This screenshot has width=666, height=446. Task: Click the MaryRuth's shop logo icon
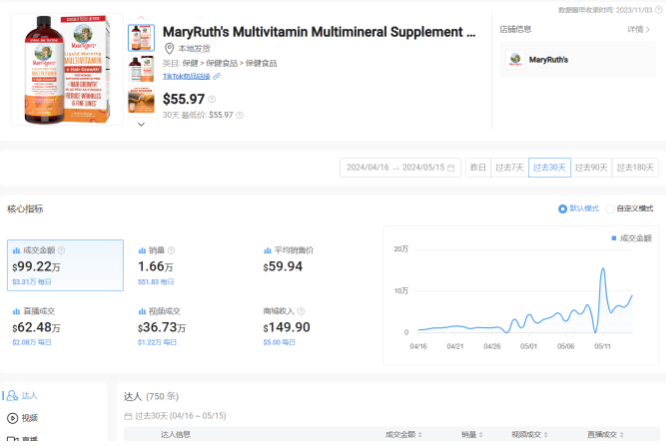tap(515, 60)
